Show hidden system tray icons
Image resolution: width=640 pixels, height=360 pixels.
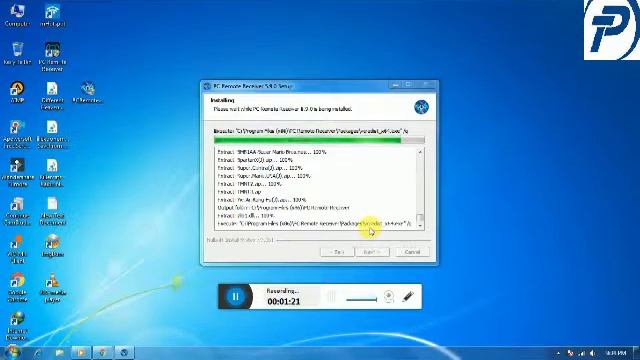pos(558,353)
